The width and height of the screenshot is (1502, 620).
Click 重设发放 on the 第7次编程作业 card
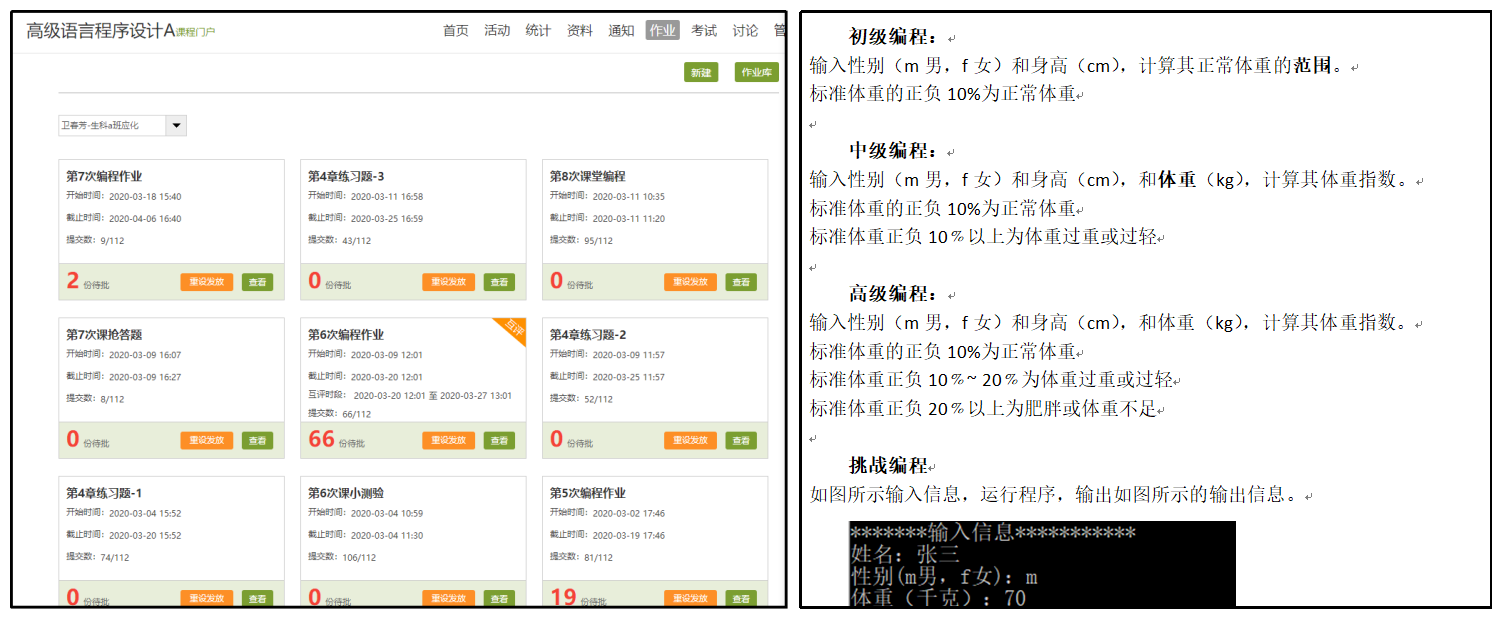[207, 282]
